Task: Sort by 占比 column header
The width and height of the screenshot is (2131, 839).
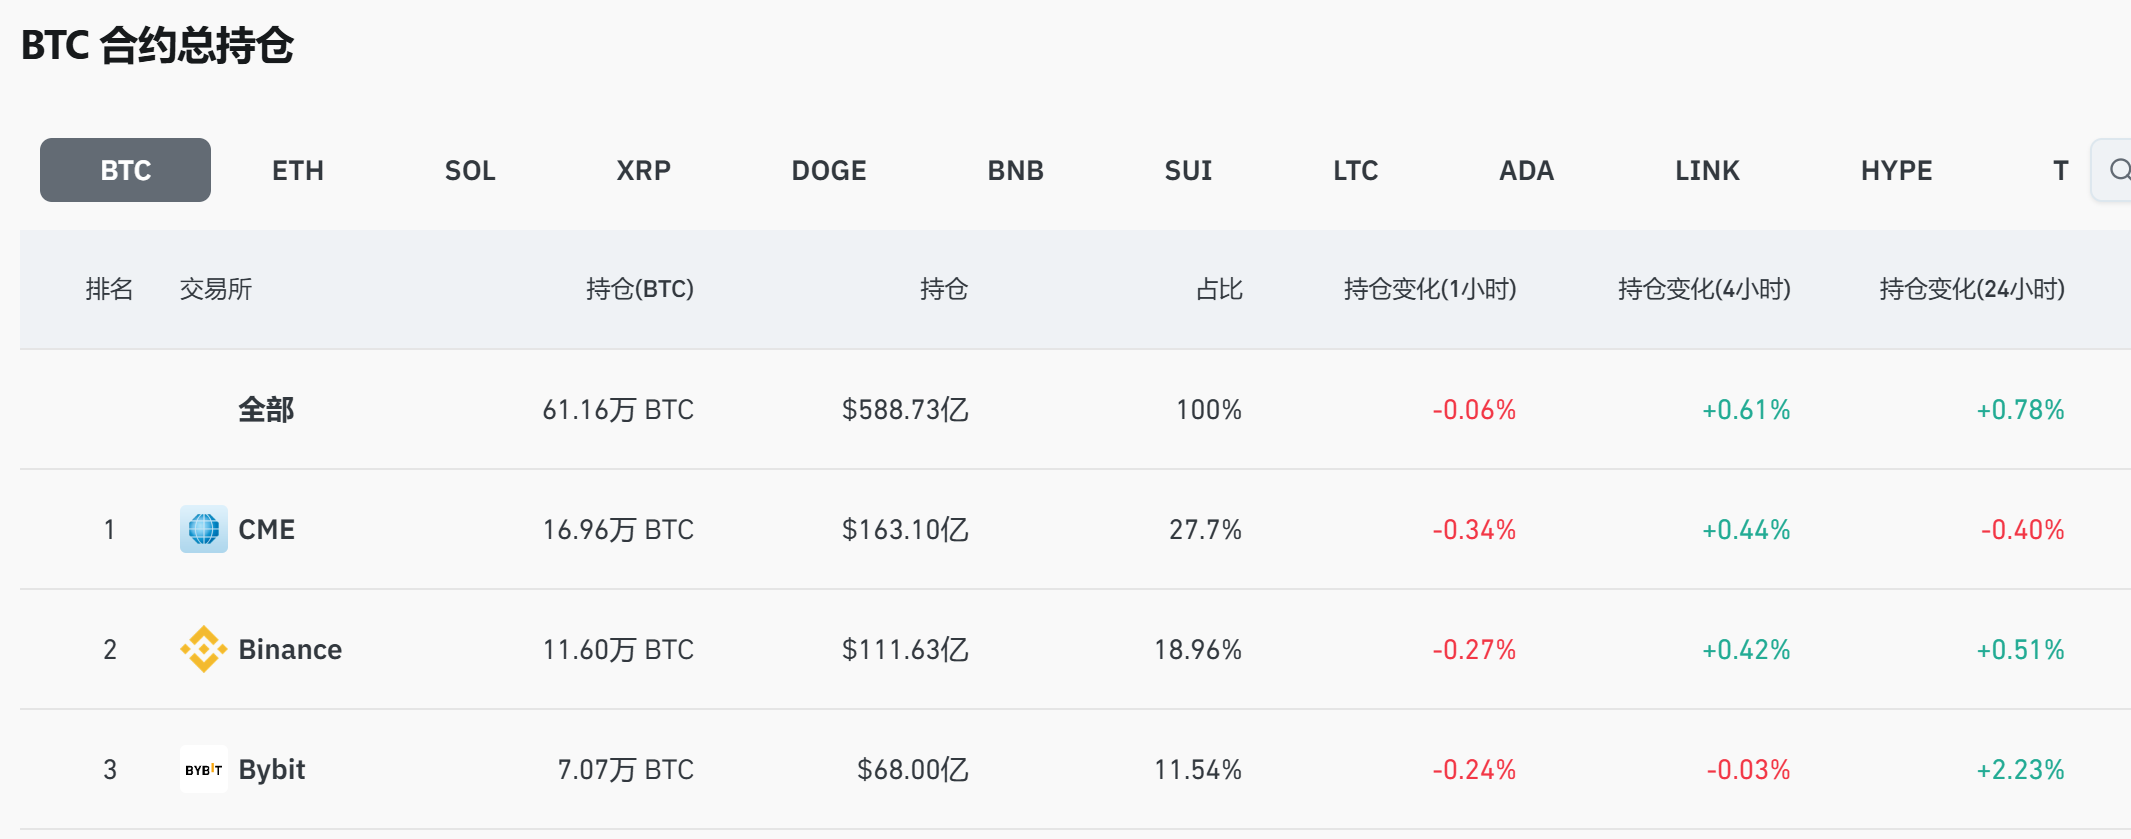Action: click(x=1219, y=289)
